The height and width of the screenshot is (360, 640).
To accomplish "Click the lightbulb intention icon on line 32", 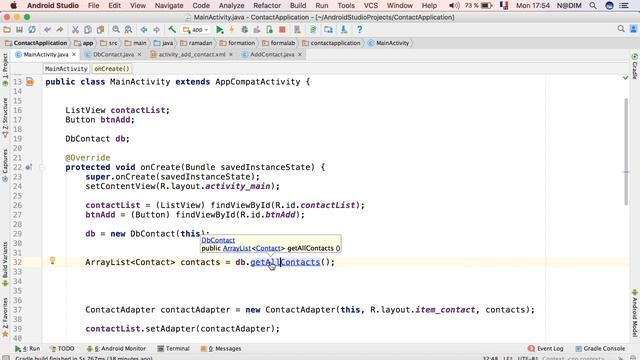I will 52,260.
